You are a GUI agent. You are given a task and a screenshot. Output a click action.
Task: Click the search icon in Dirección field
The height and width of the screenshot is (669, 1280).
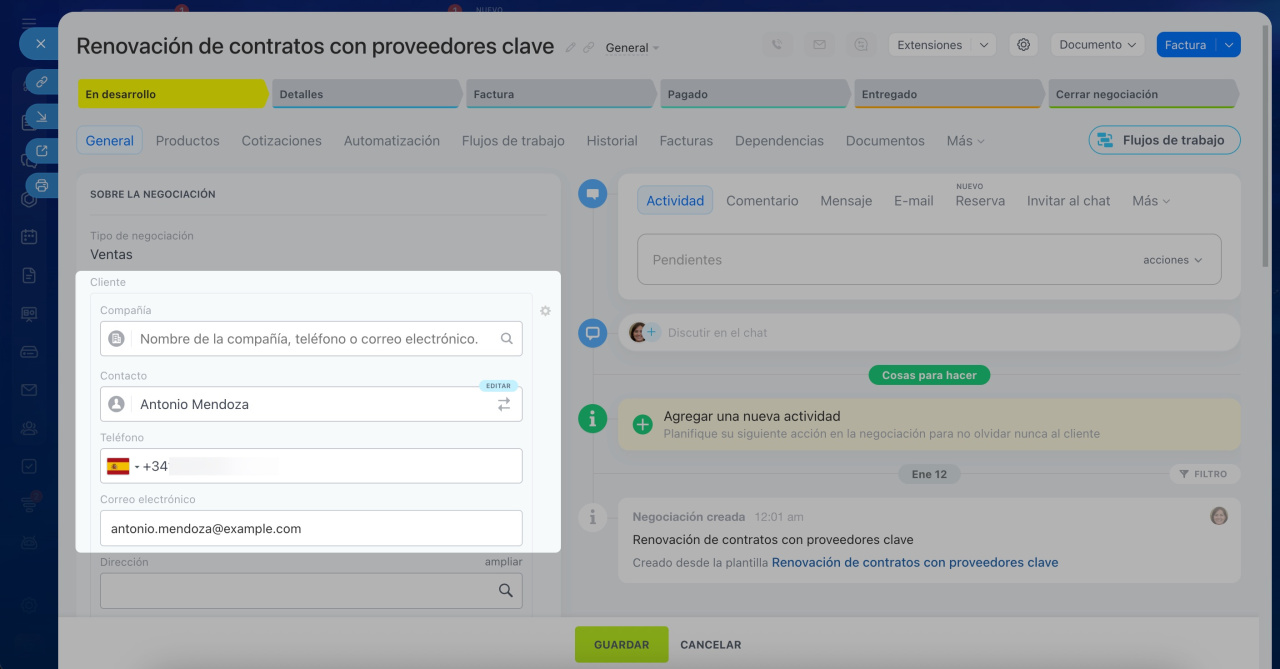tap(506, 591)
